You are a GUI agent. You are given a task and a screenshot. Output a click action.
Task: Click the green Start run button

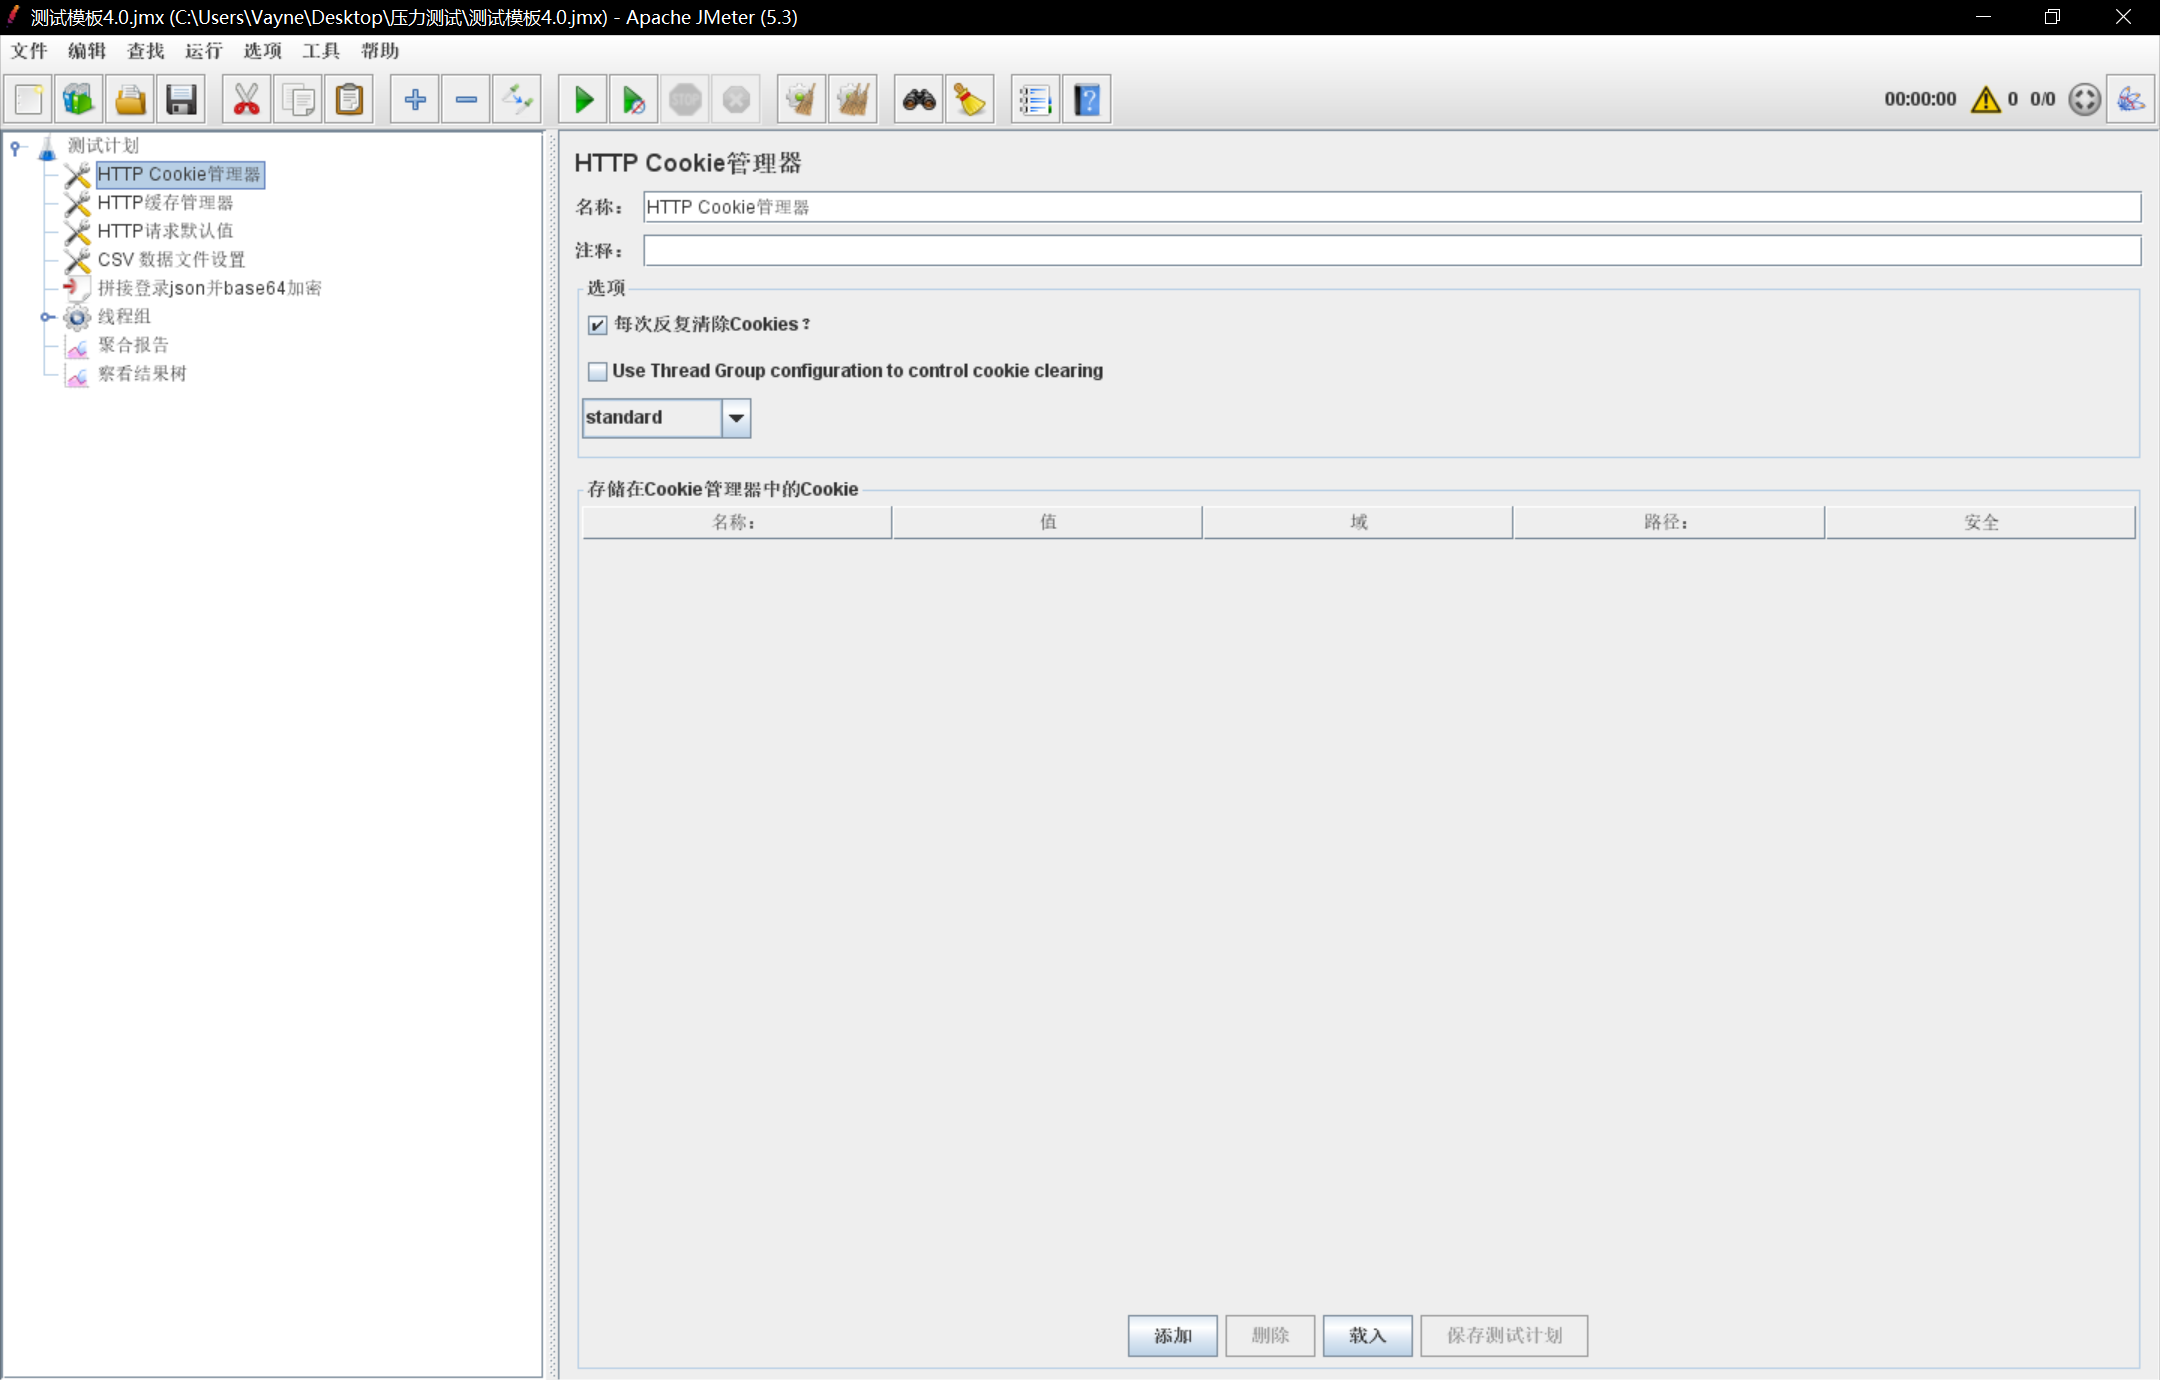point(583,100)
